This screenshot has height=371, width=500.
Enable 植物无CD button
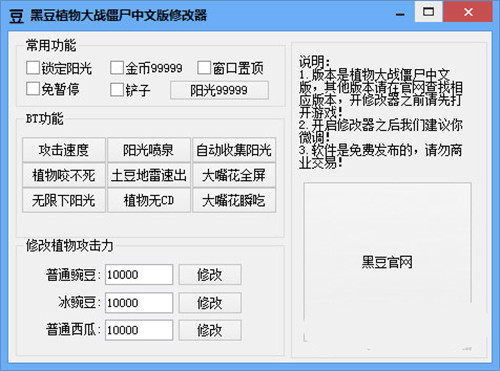tap(149, 200)
